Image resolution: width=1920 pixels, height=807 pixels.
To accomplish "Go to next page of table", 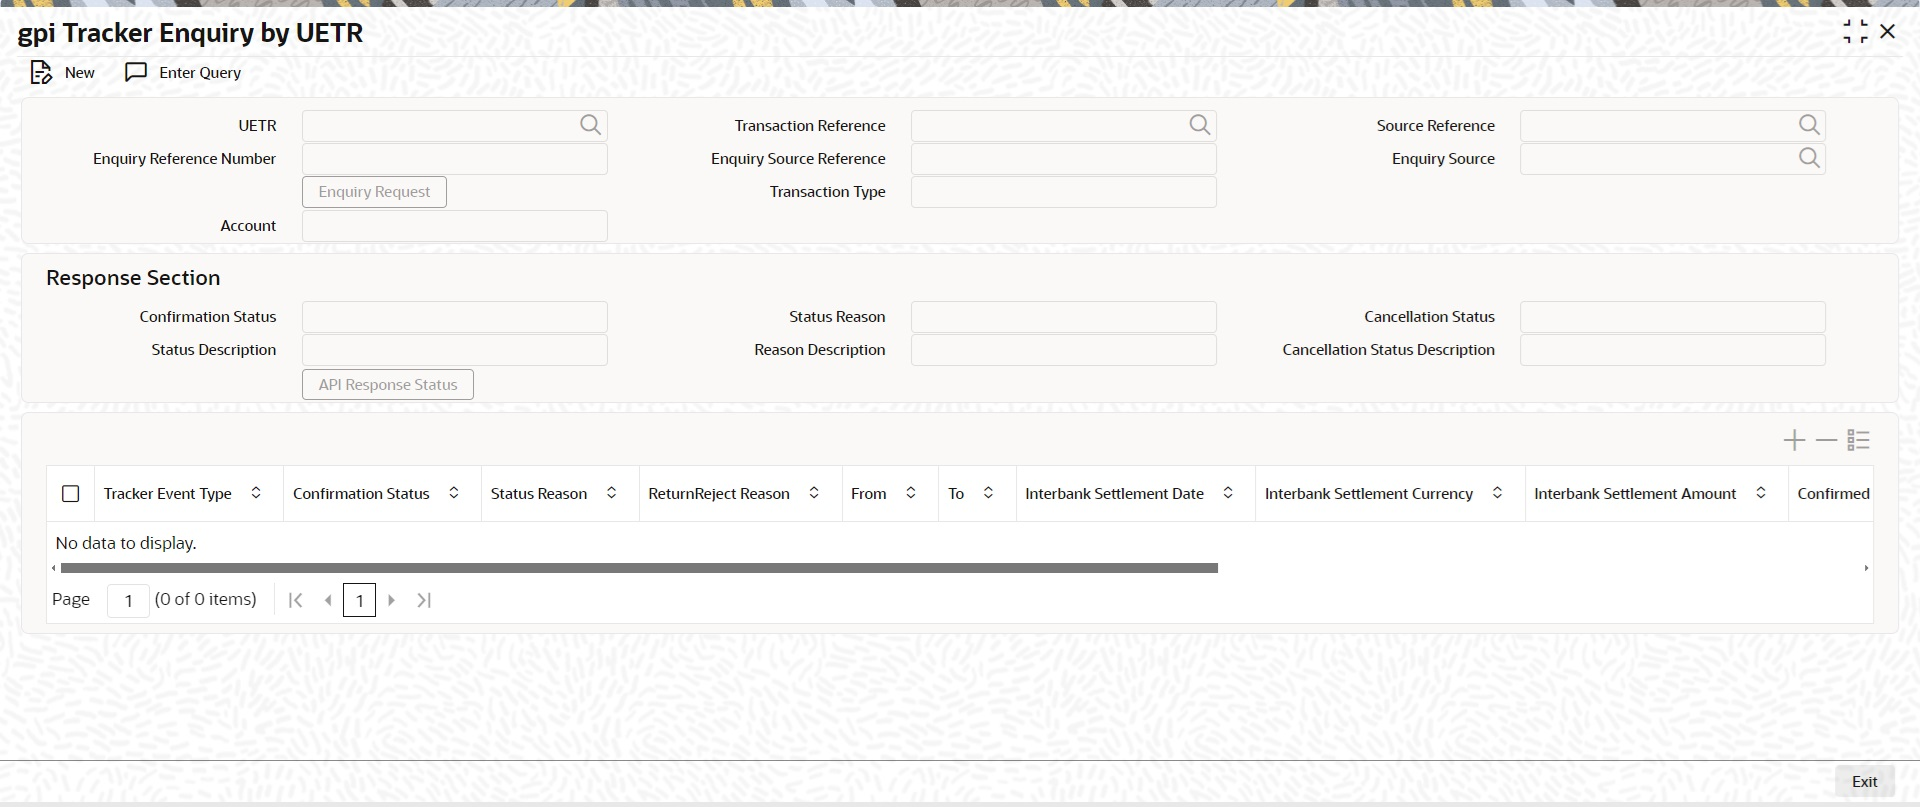I will [x=392, y=600].
